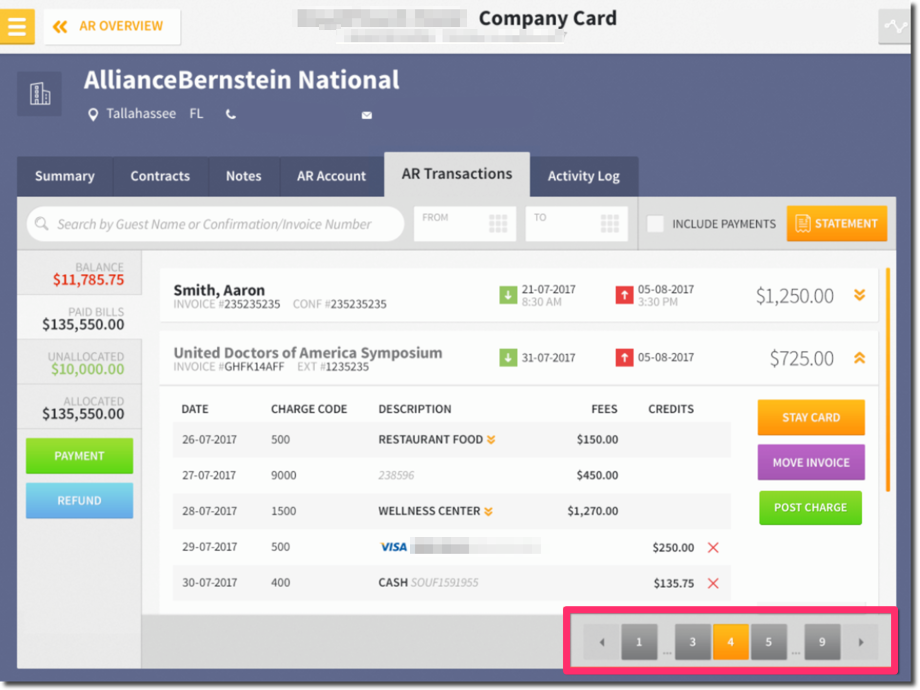Jump to page 1

pyautogui.click(x=639, y=642)
